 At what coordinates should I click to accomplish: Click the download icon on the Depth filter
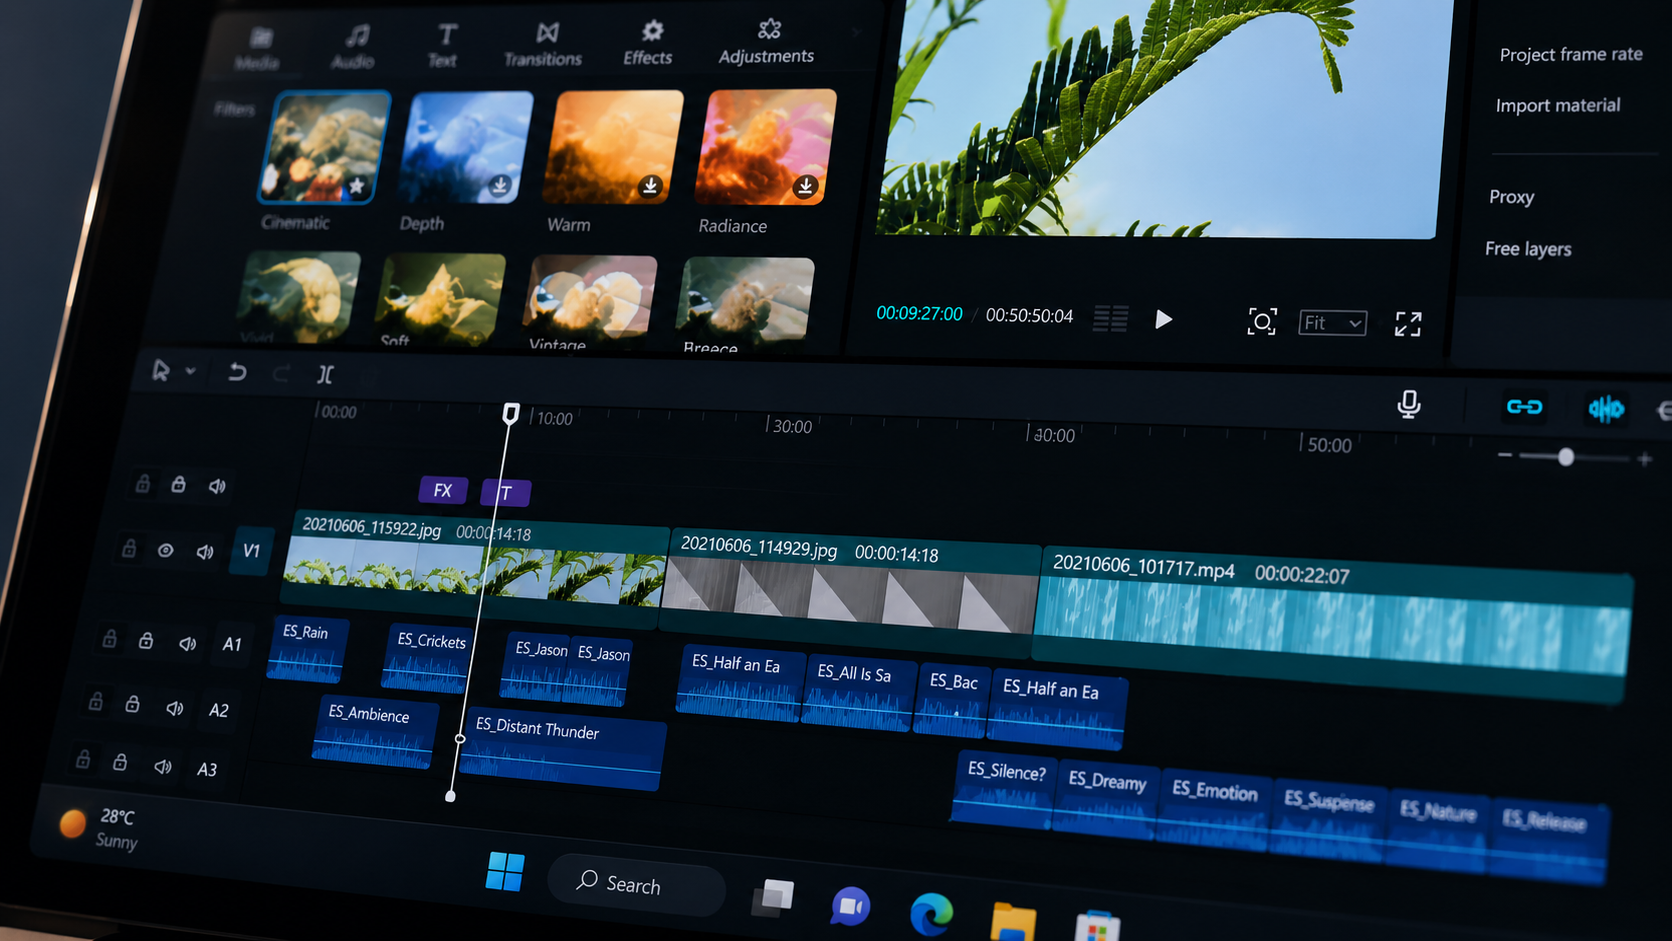(x=499, y=185)
